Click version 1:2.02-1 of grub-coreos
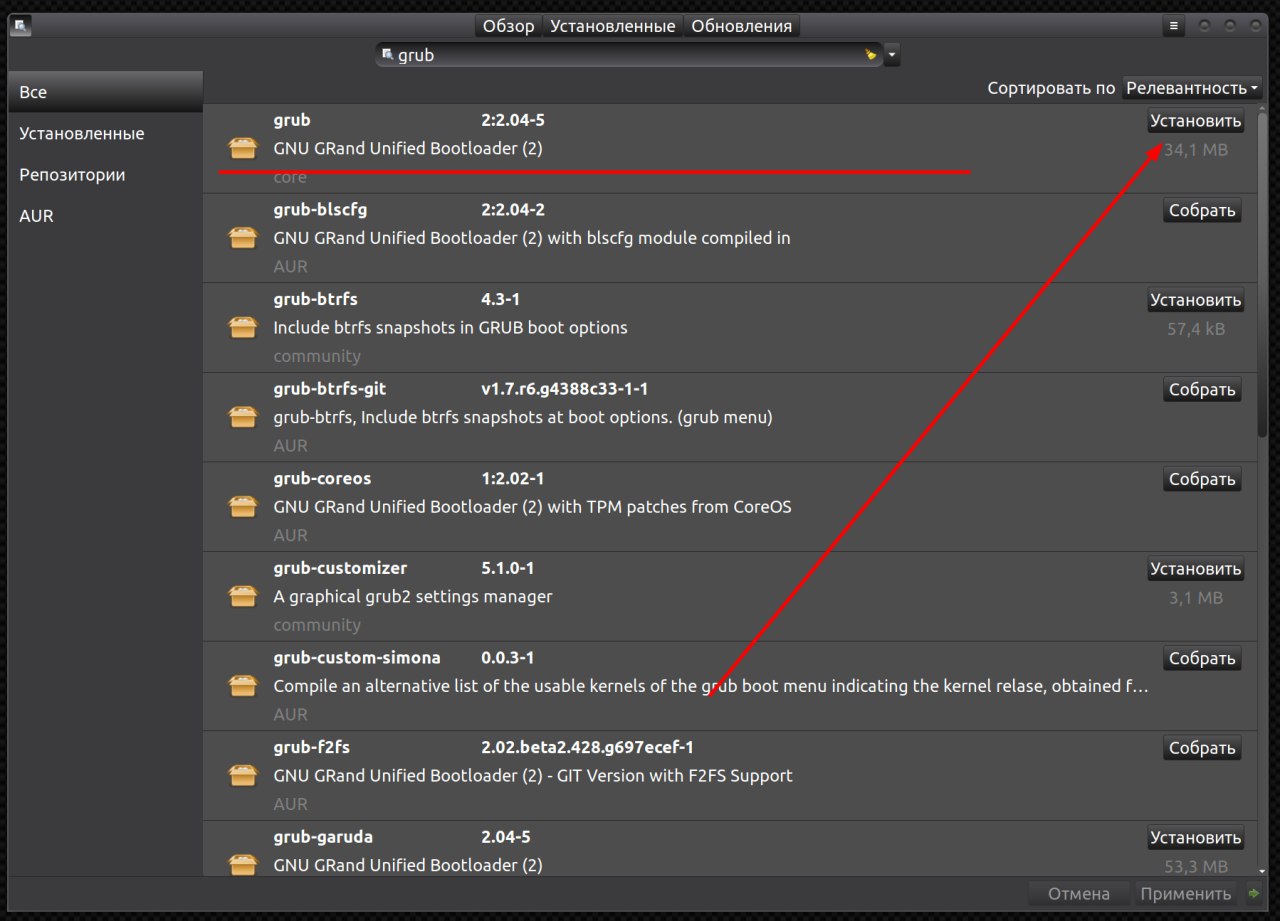The height and width of the screenshot is (921, 1280). (x=512, y=479)
